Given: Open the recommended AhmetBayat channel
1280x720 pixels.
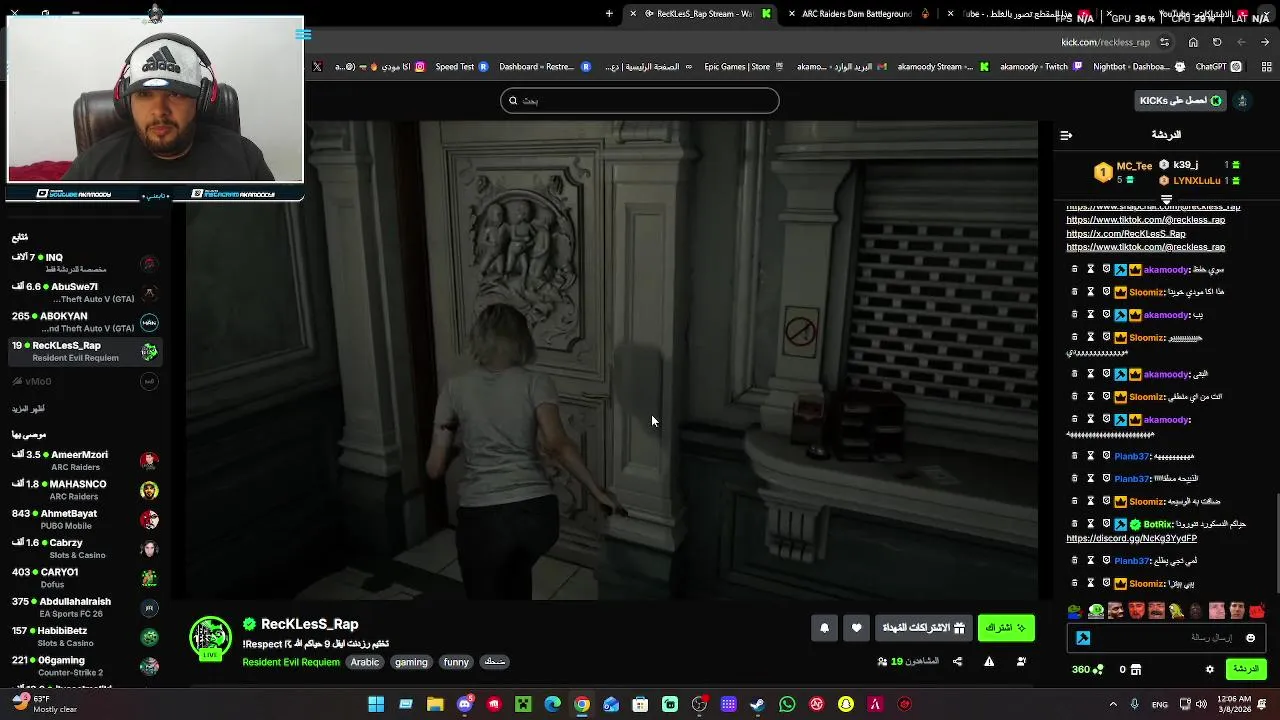Looking at the screenshot, I should pos(85,519).
